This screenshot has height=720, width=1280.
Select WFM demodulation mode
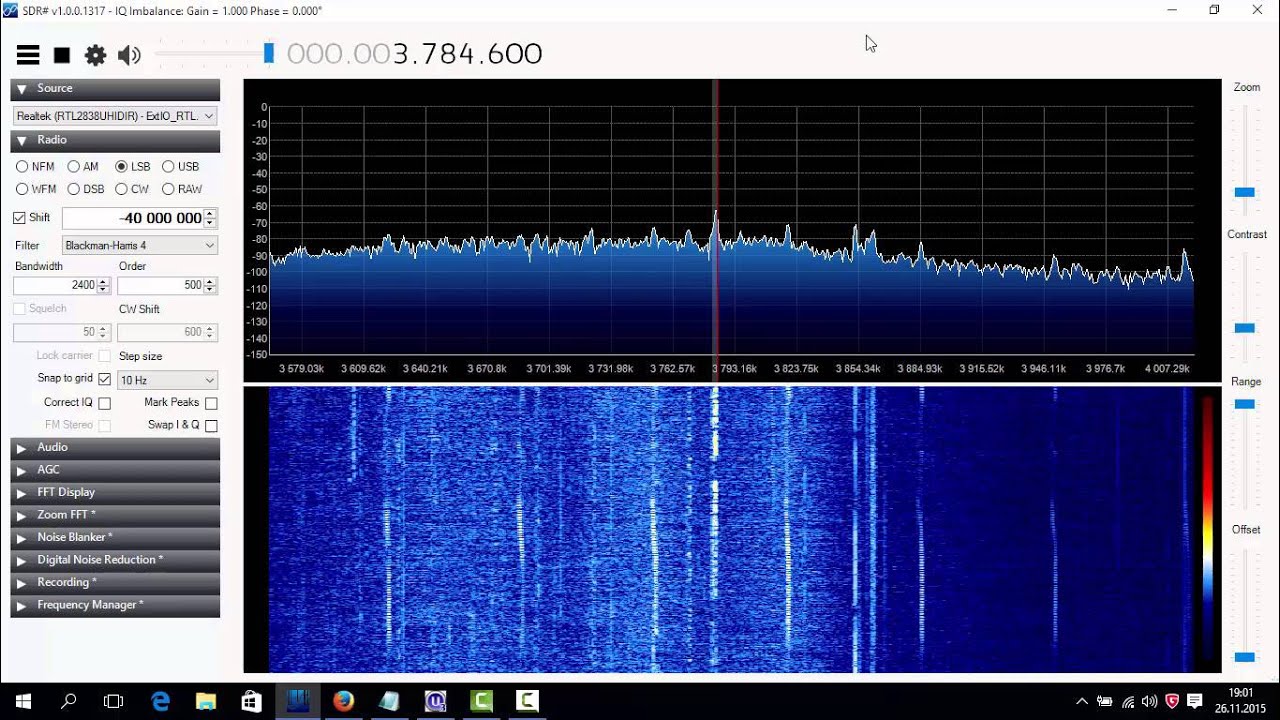pyautogui.click(x=22, y=189)
